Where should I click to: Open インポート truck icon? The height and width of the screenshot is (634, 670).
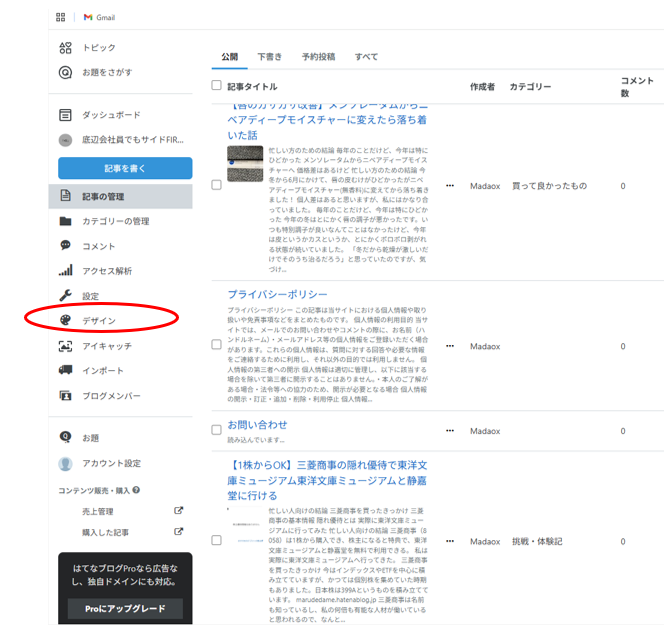coord(65,370)
